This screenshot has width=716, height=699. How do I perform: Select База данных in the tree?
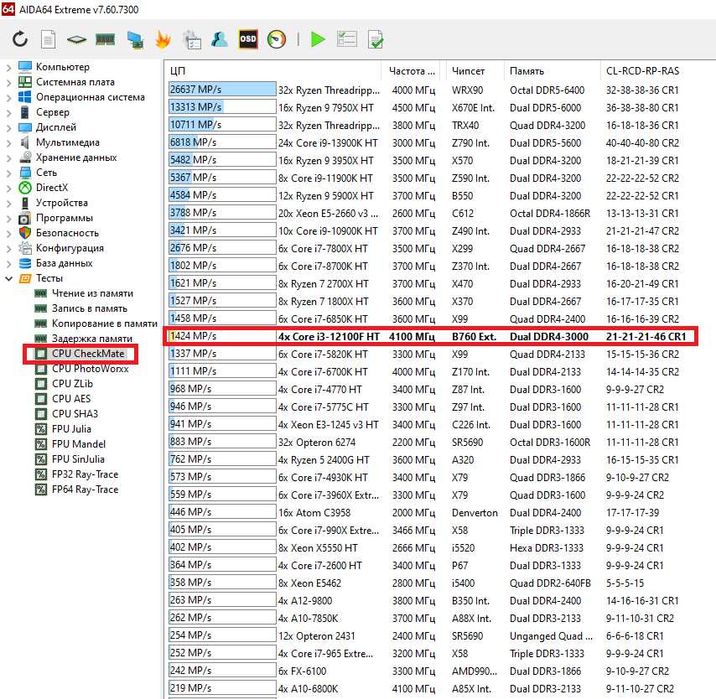coord(64,263)
